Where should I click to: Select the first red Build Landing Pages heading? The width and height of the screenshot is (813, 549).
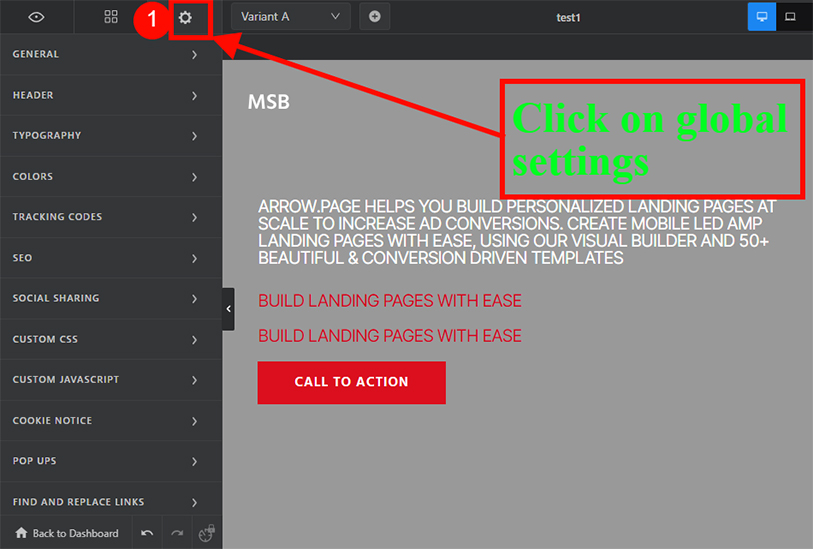(x=389, y=301)
